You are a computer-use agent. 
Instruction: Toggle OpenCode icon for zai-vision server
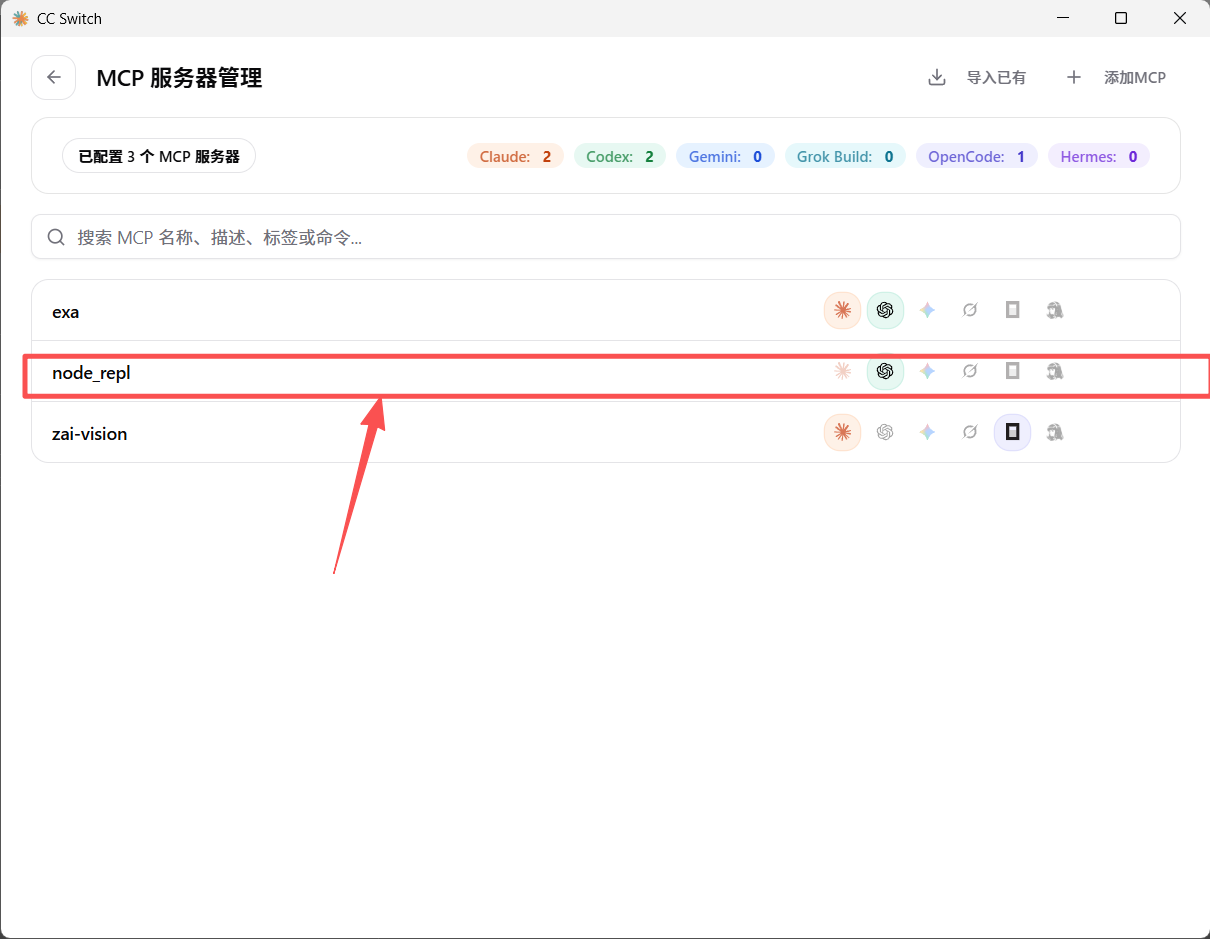pyautogui.click(x=1012, y=432)
